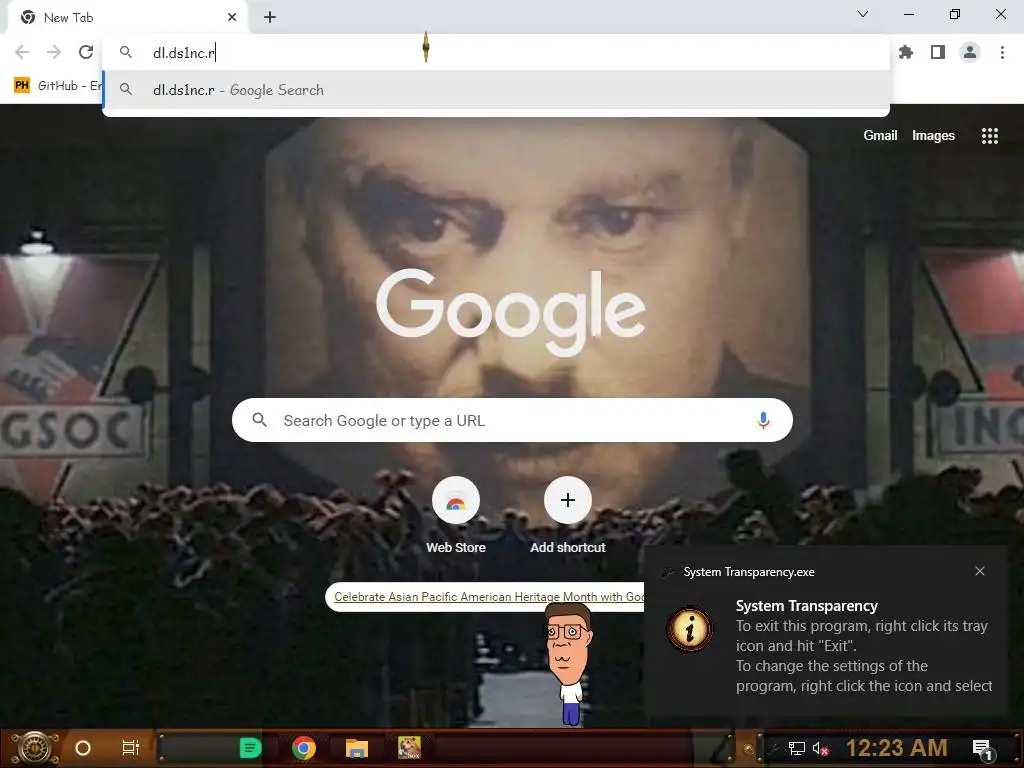Image resolution: width=1024 pixels, height=768 pixels.
Task: Click the System Transparency info icon
Action: pyautogui.click(x=690, y=630)
